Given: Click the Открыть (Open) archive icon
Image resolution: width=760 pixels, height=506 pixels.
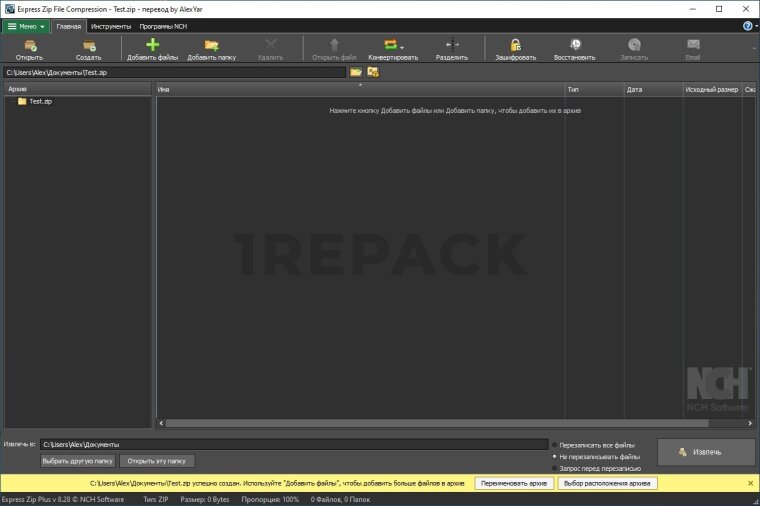Looking at the screenshot, I should [x=29, y=45].
